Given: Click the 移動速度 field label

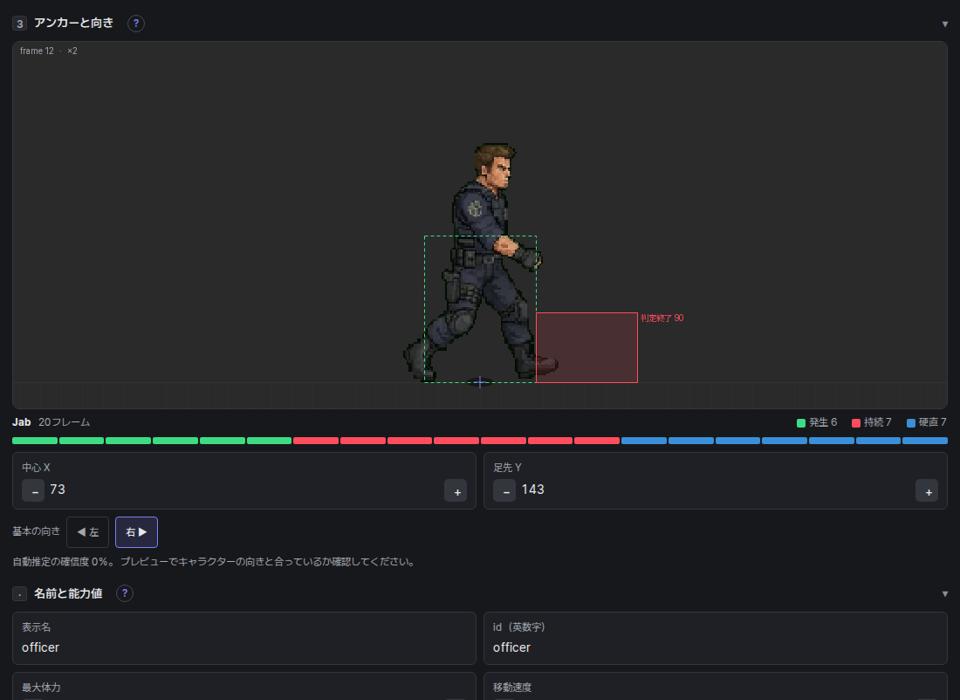Looking at the screenshot, I should click(512, 687).
